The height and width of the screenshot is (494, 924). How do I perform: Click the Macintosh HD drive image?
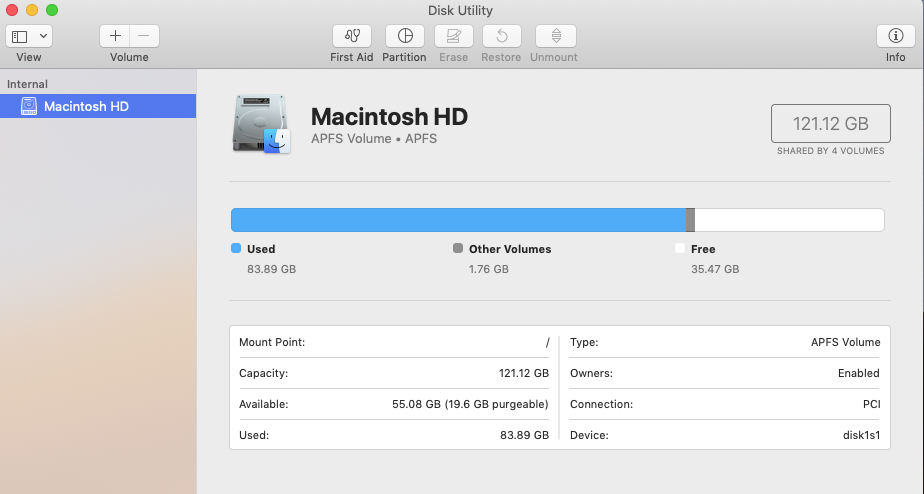pos(262,124)
